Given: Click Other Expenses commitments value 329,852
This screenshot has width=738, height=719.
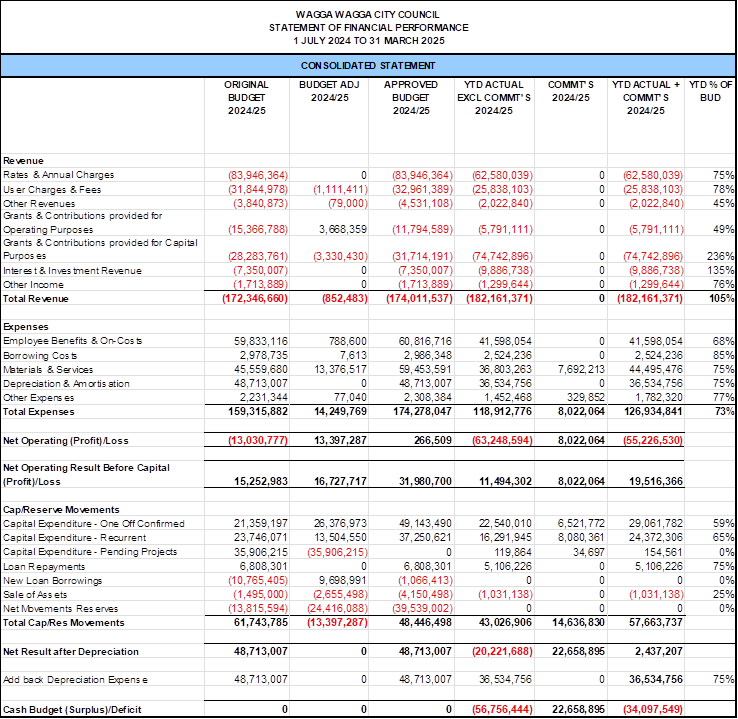Looking at the screenshot, I should point(586,398).
